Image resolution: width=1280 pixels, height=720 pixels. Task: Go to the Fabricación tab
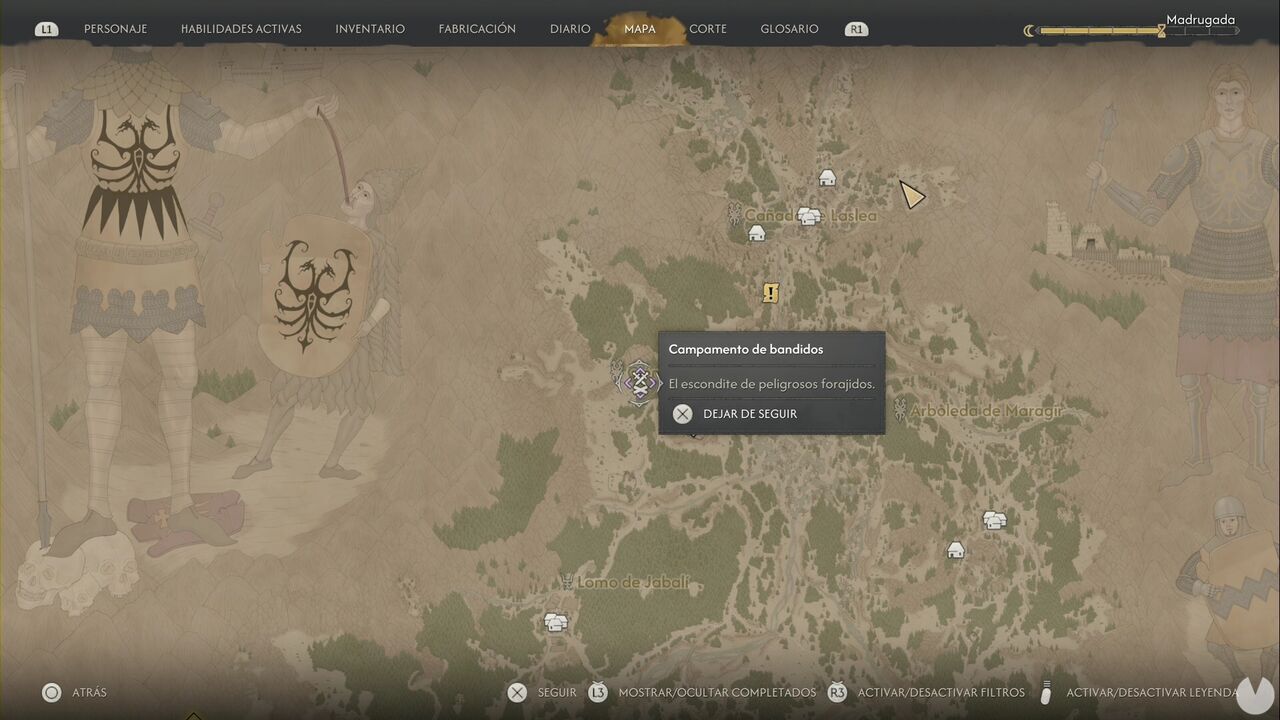[x=477, y=29]
